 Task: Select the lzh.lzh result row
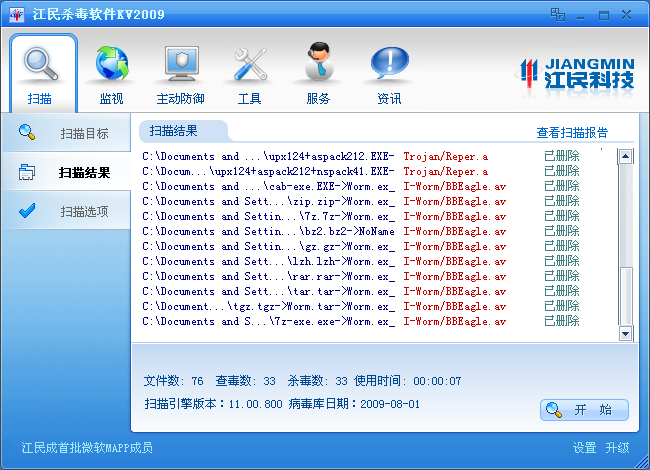click(361, 261)
